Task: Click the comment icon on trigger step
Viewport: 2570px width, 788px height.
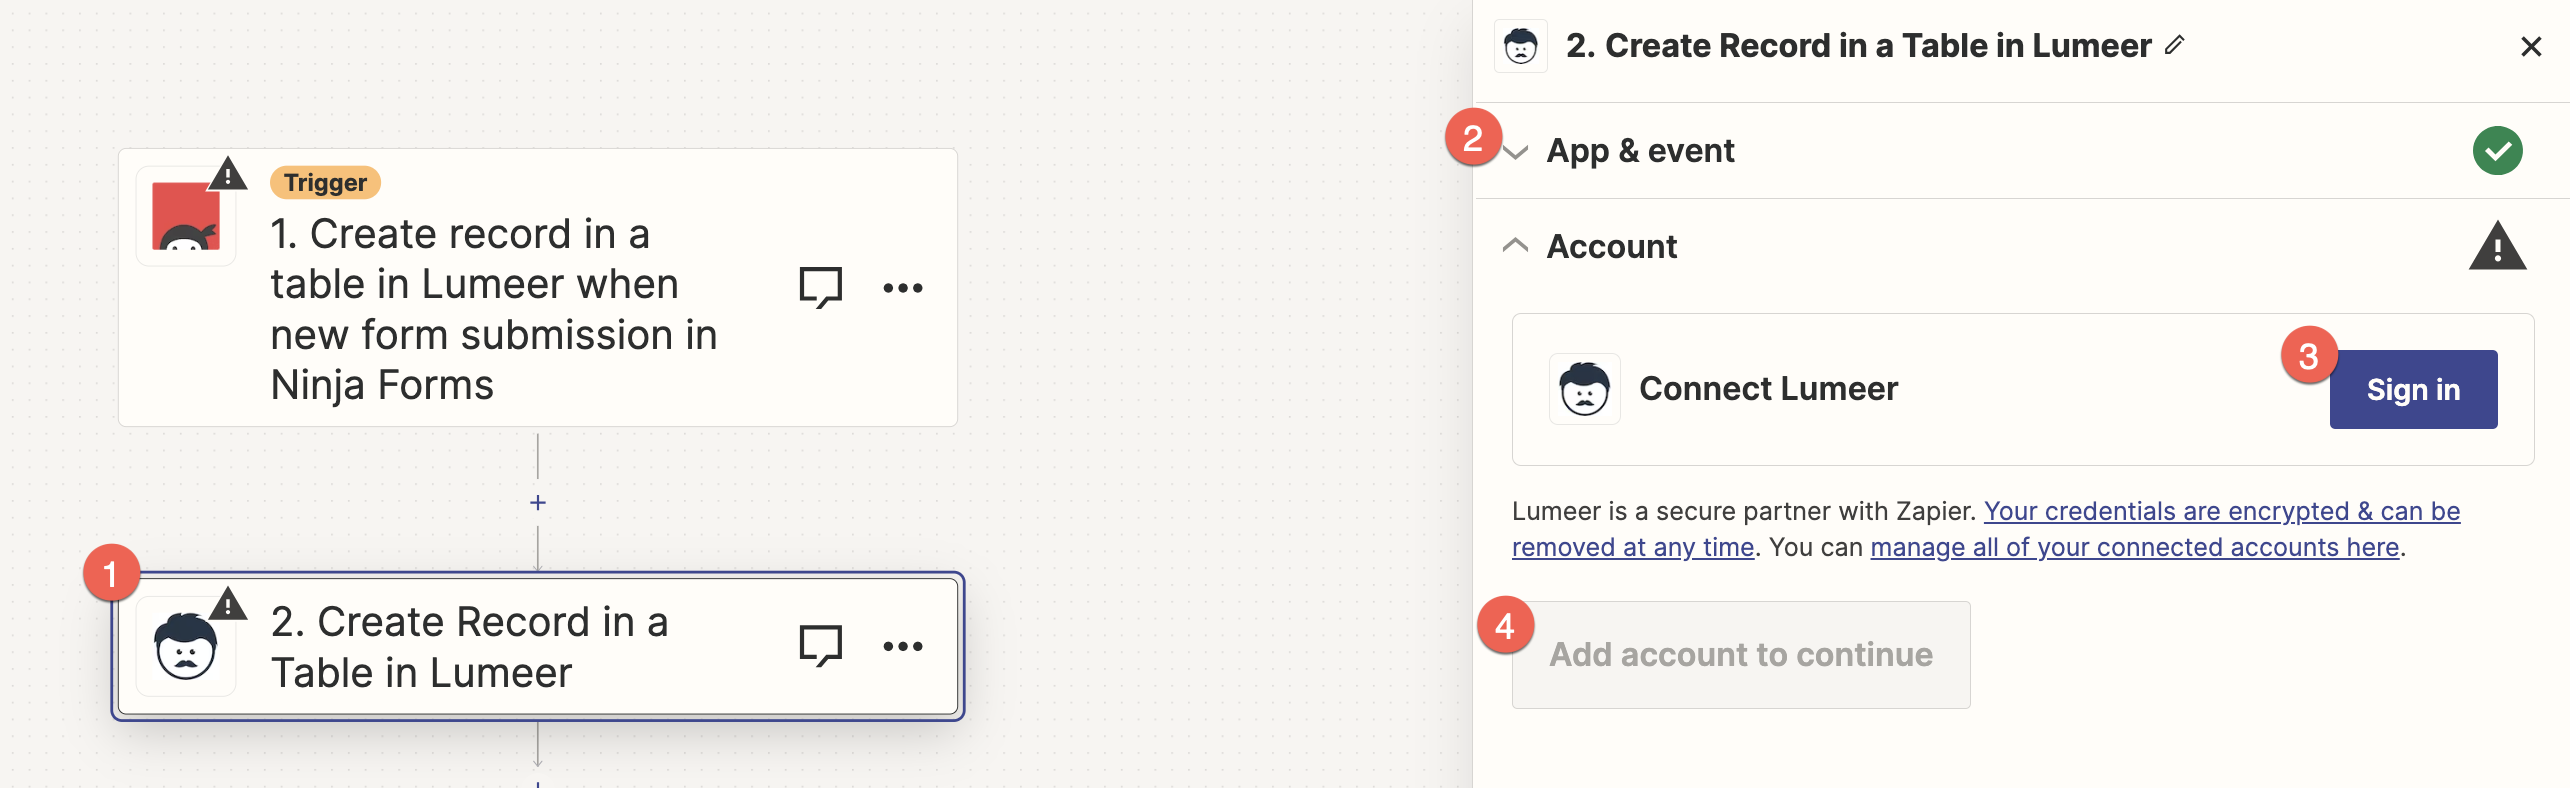Action: tap(820, 287)
